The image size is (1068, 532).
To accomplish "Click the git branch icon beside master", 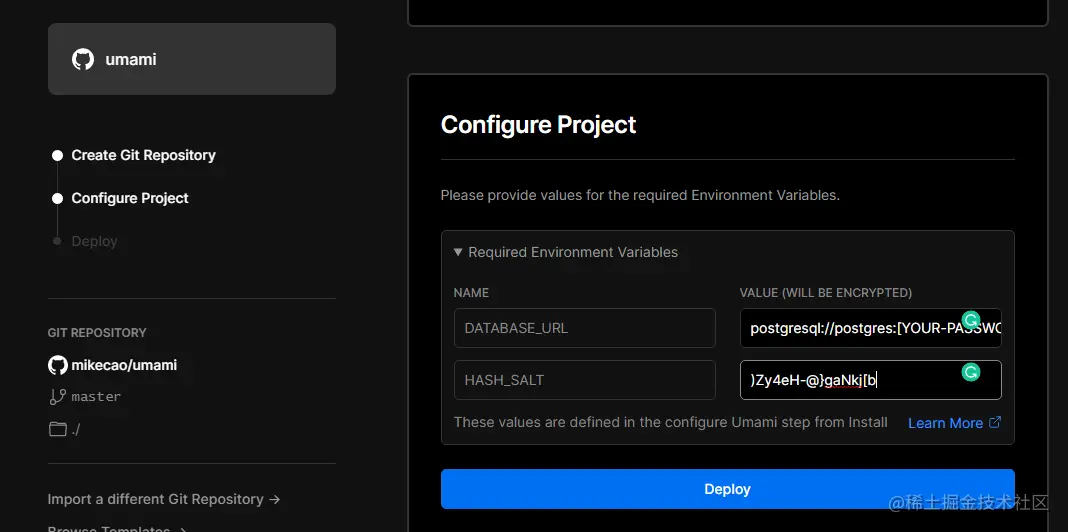I will [58, 397].
